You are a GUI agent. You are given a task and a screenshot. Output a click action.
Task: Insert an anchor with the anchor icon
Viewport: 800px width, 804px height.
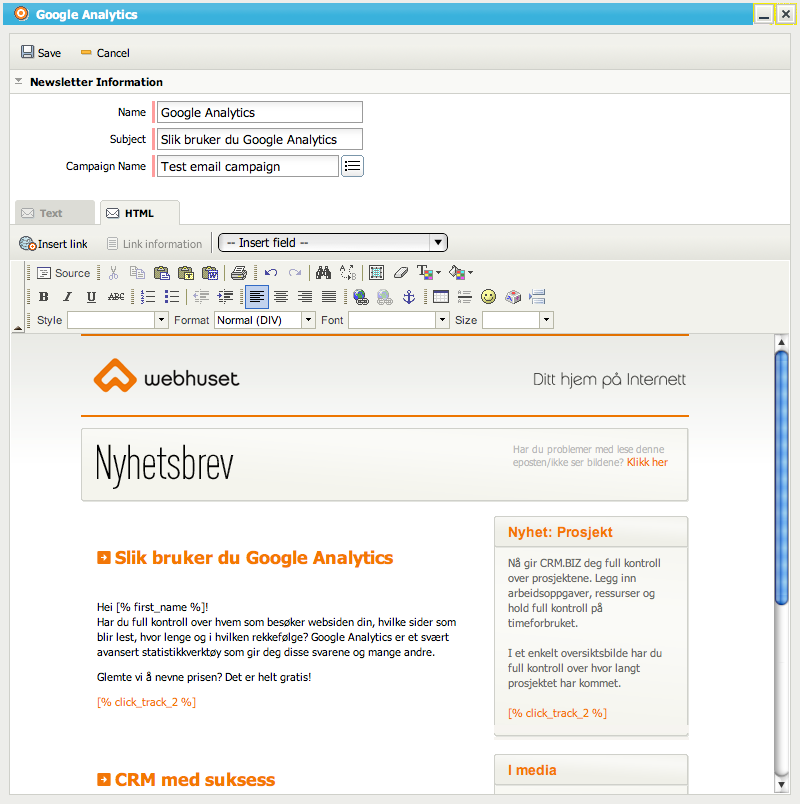click(409, 297)
